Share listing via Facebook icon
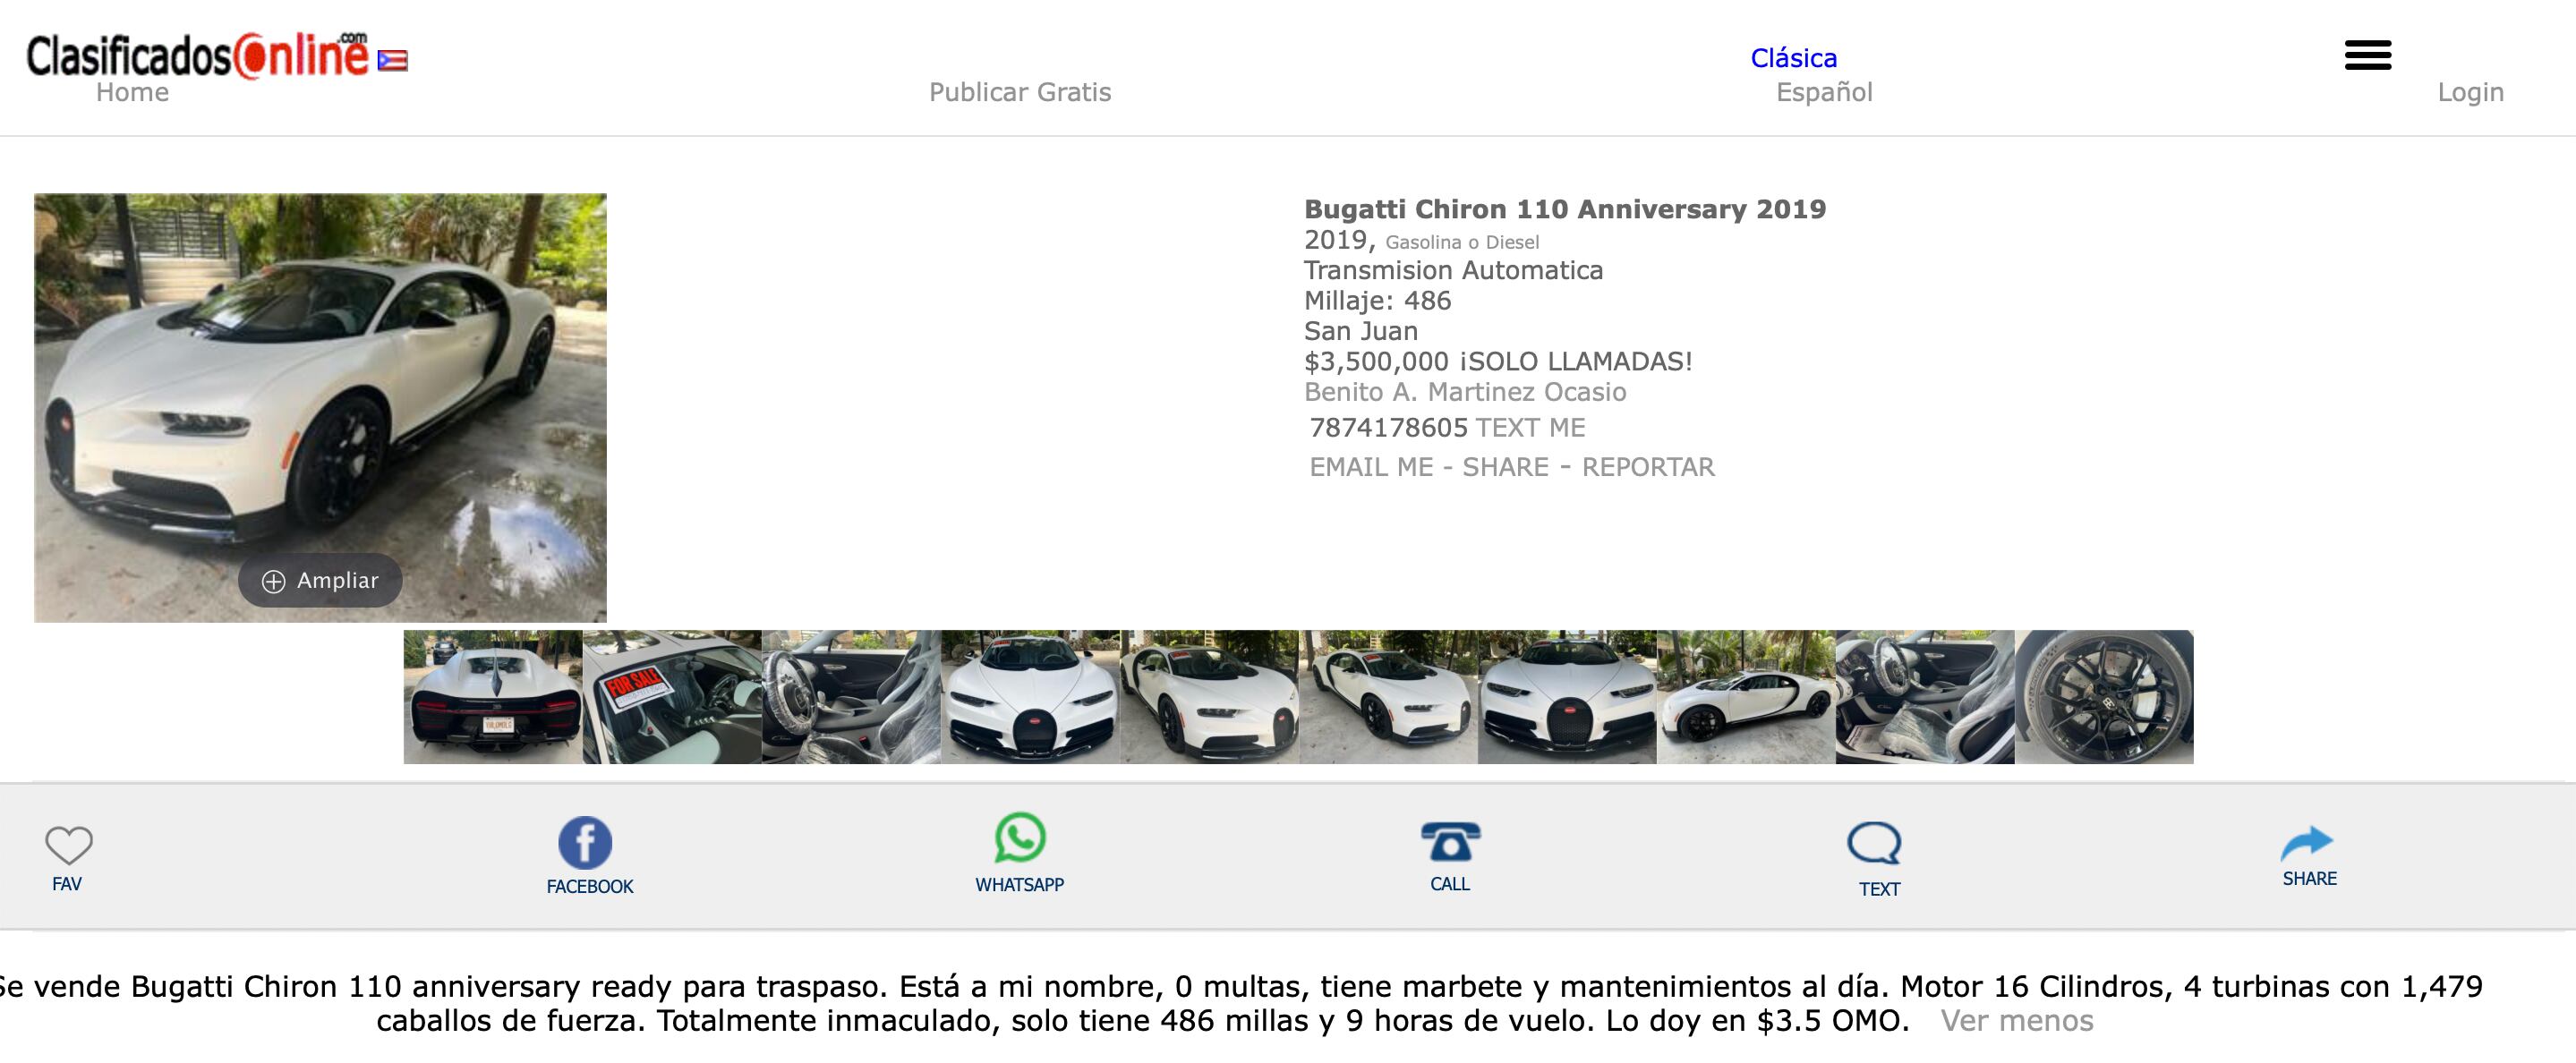Image resolution: width=2576 pixels, height=1063 pixels. (x=585, y=843)
